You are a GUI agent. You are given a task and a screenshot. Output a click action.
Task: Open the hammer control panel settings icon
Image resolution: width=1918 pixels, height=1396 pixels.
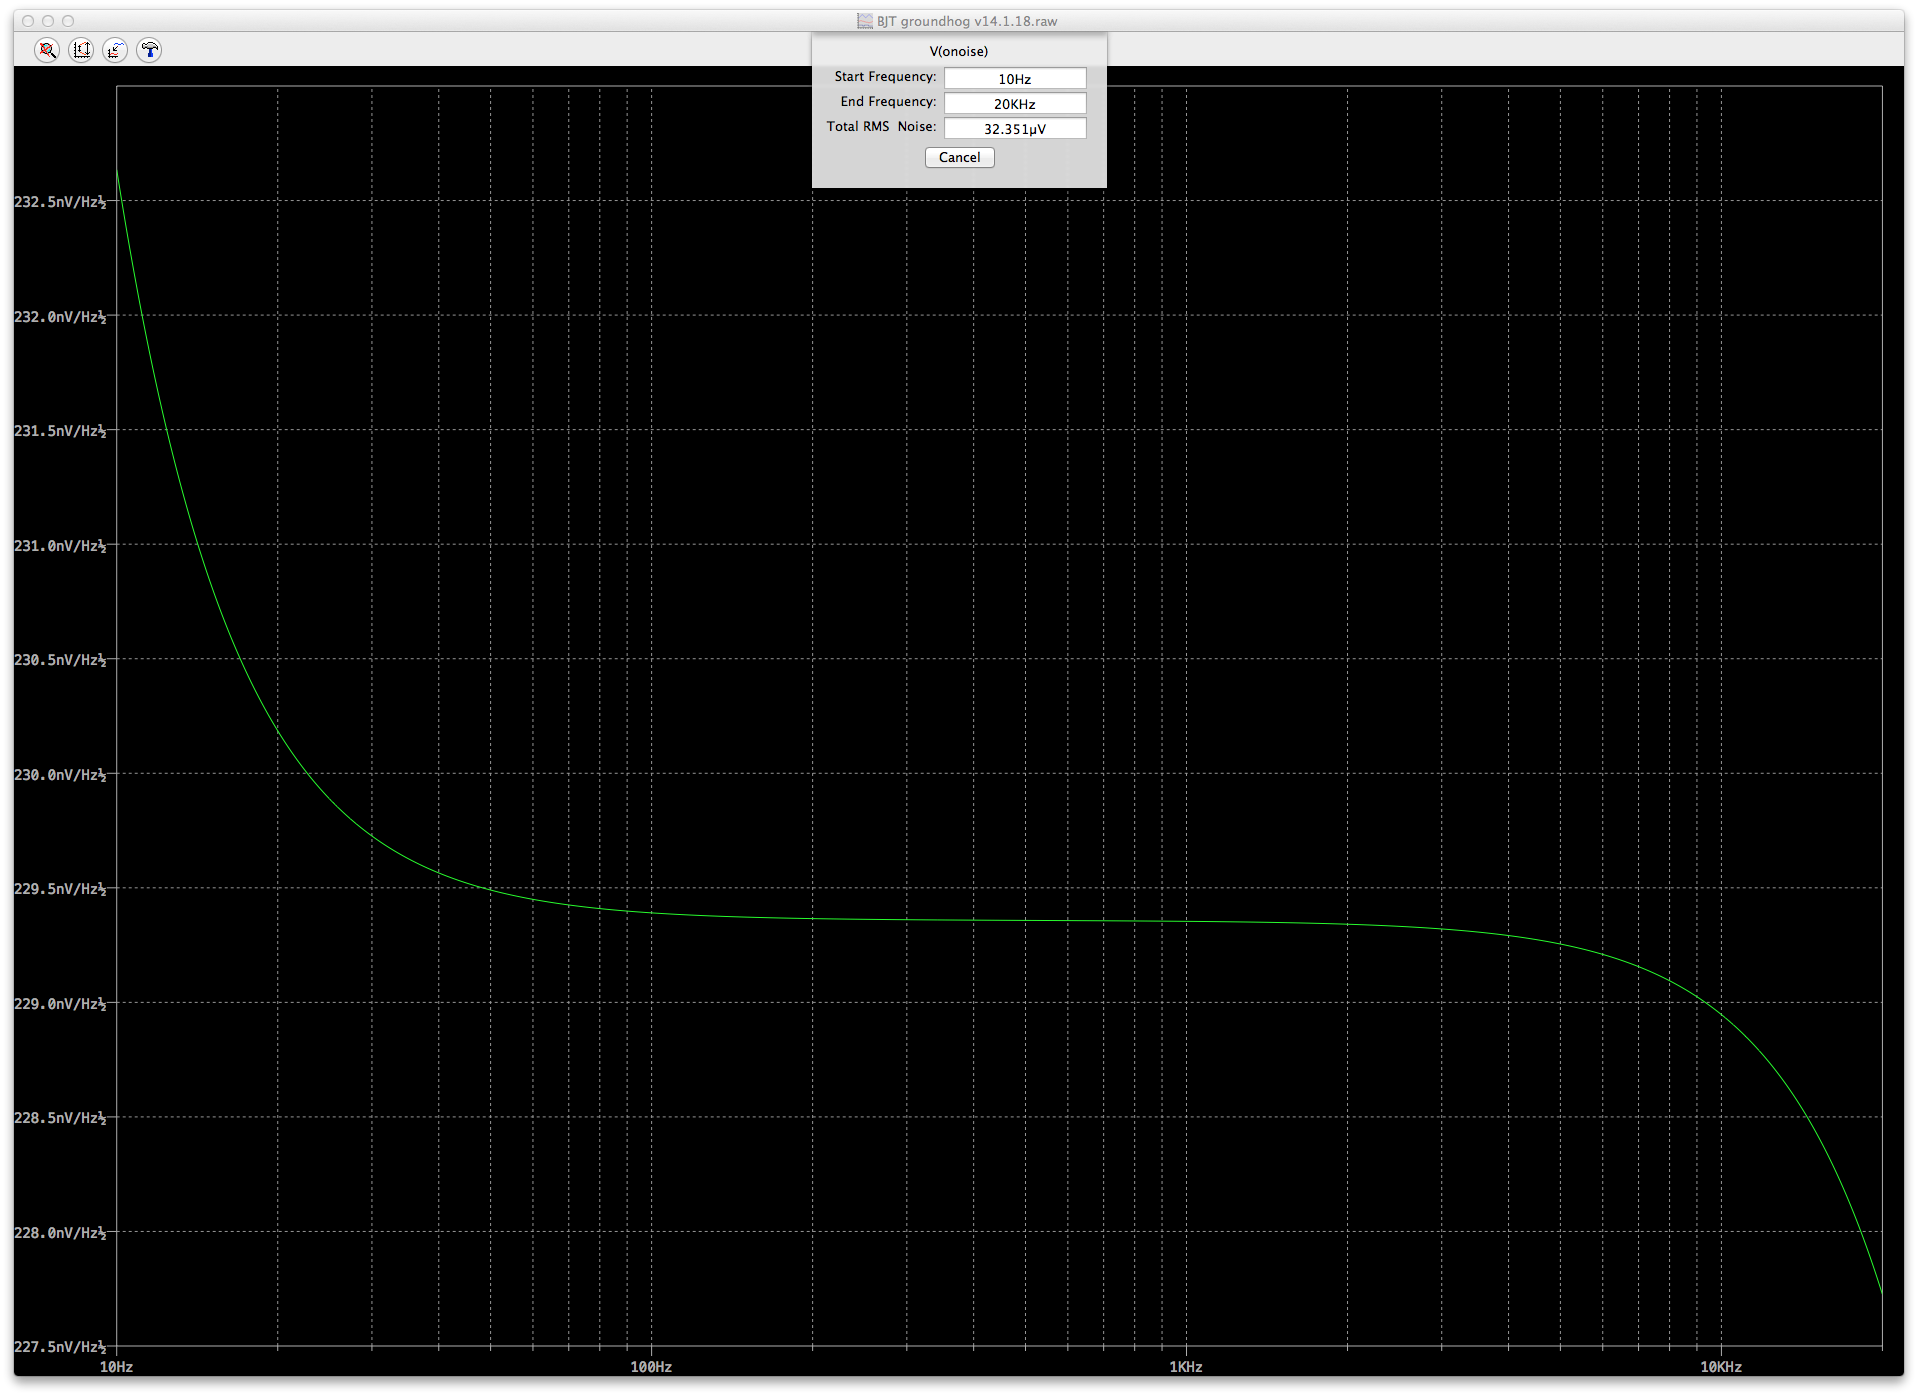(x=149, y=50)
